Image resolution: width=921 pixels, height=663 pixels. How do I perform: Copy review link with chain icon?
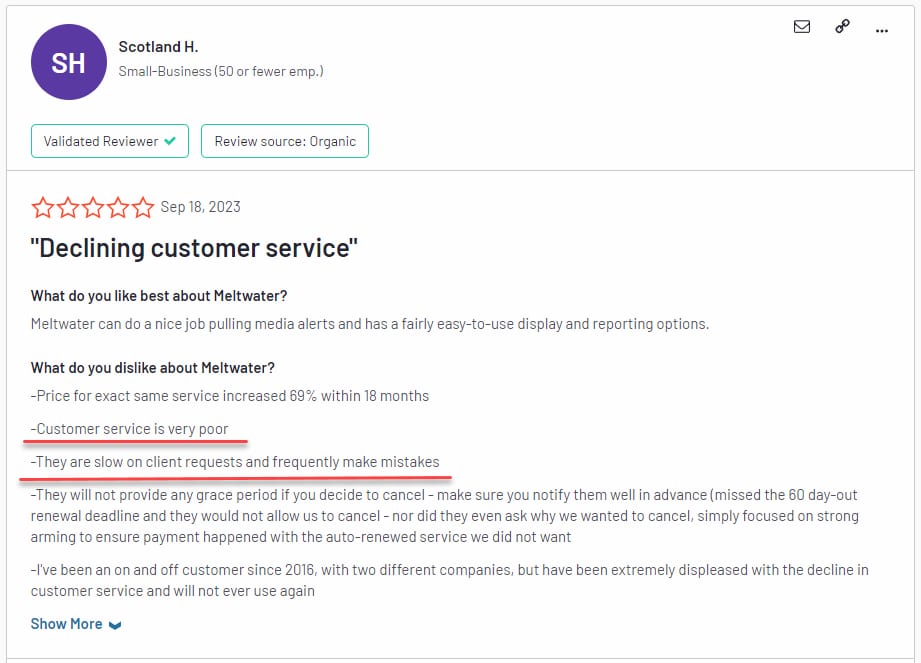pyautogui.click(x=842, y=26)
